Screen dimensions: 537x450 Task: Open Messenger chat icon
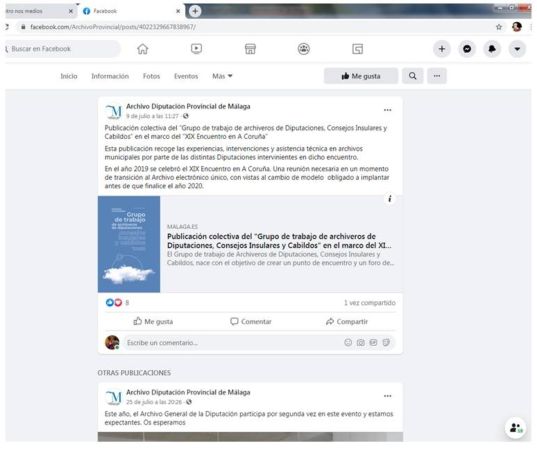click(467, 49)
